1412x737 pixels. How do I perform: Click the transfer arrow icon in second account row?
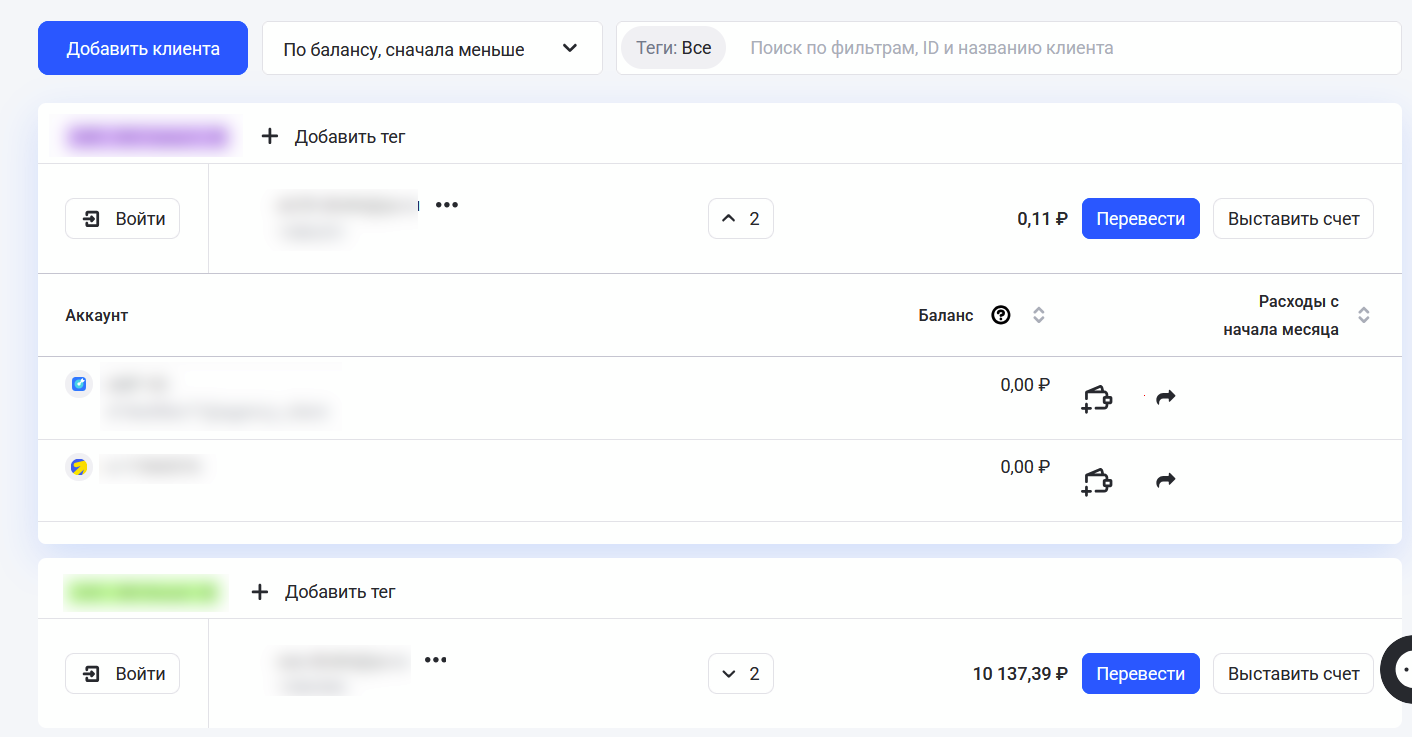(1165, 481)
